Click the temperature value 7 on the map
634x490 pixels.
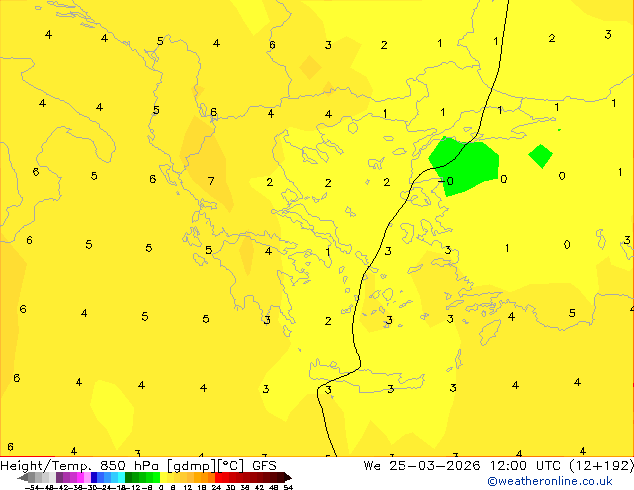(x=211, y=182)
